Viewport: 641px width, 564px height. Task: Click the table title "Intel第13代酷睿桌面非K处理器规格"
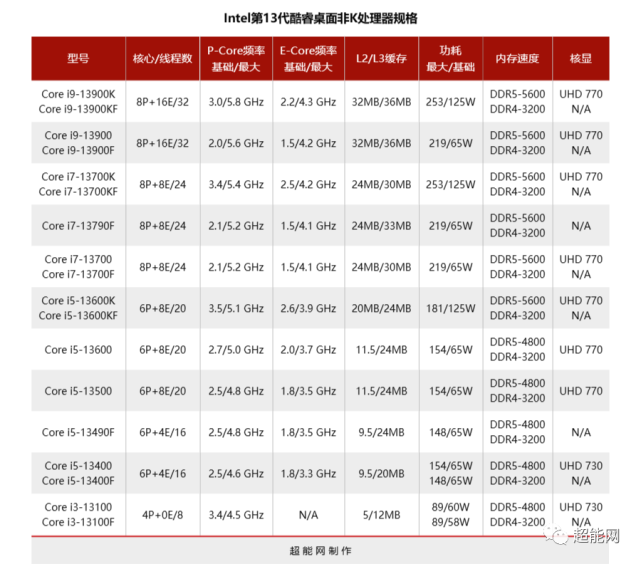[x=320, y=18]
